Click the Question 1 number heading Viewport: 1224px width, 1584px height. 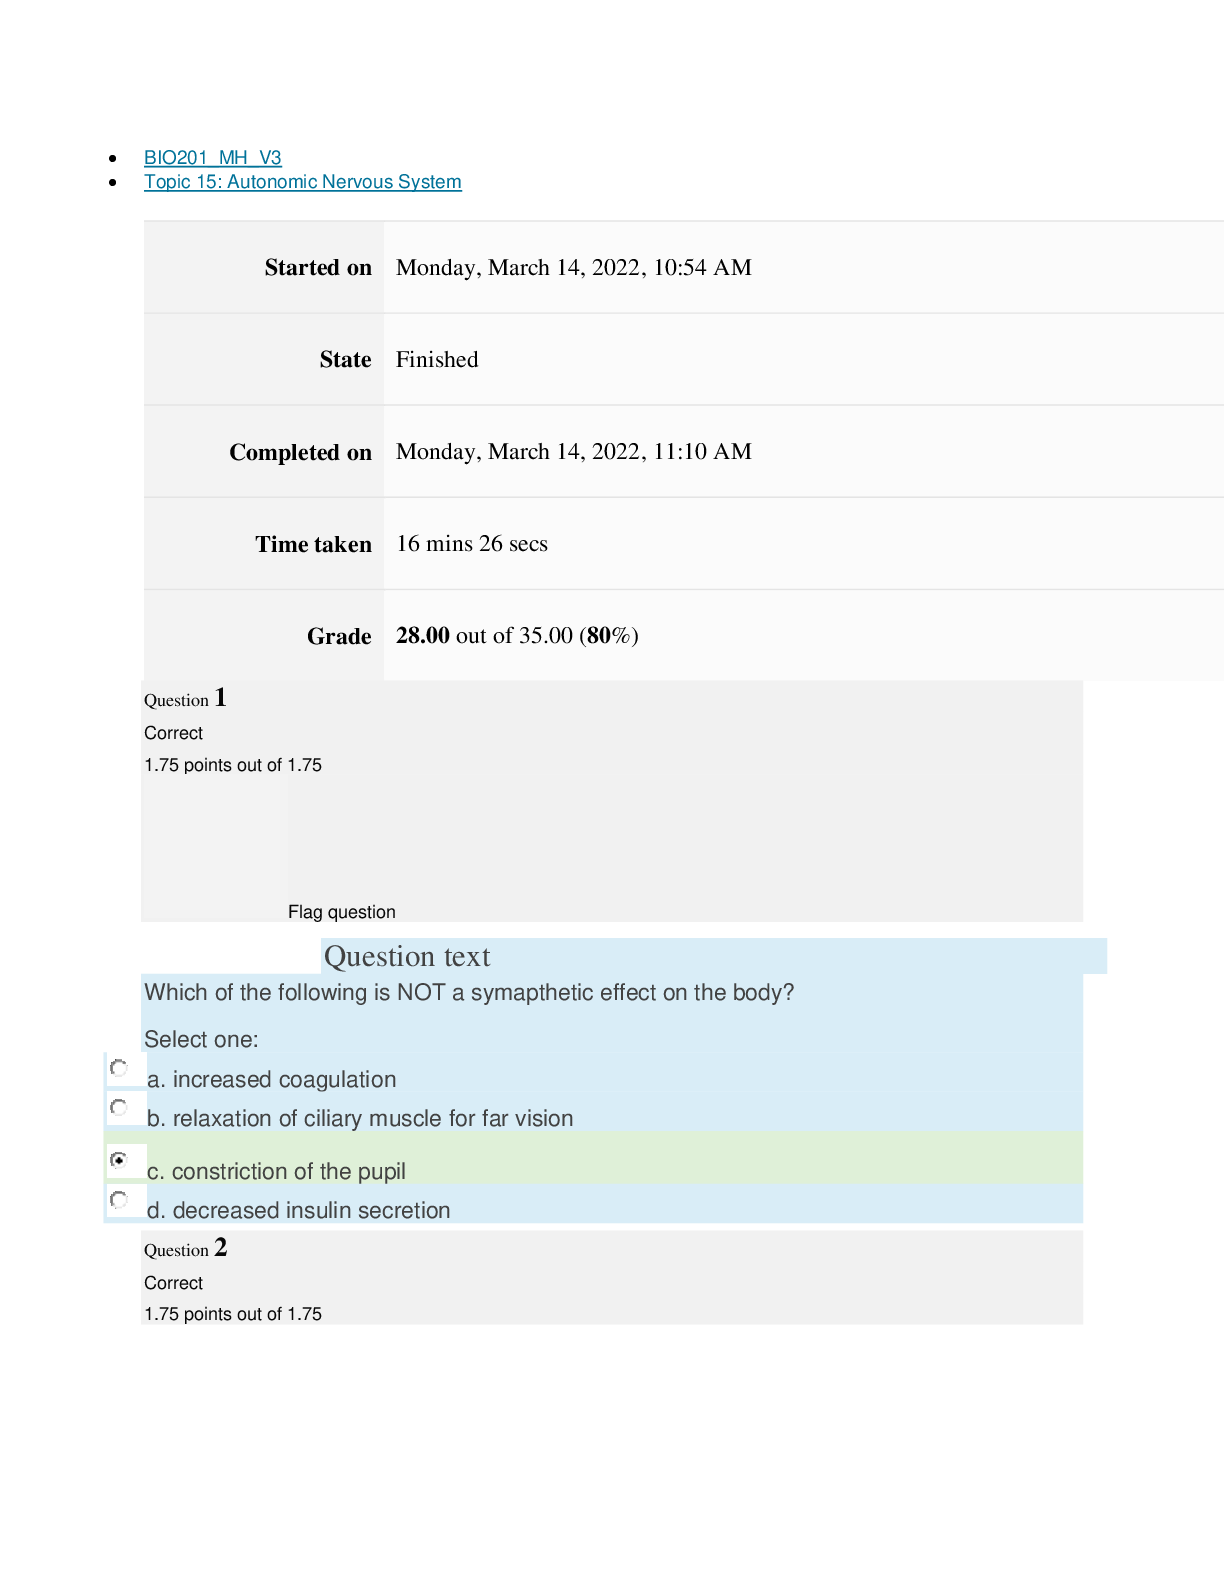click(185, 698)
